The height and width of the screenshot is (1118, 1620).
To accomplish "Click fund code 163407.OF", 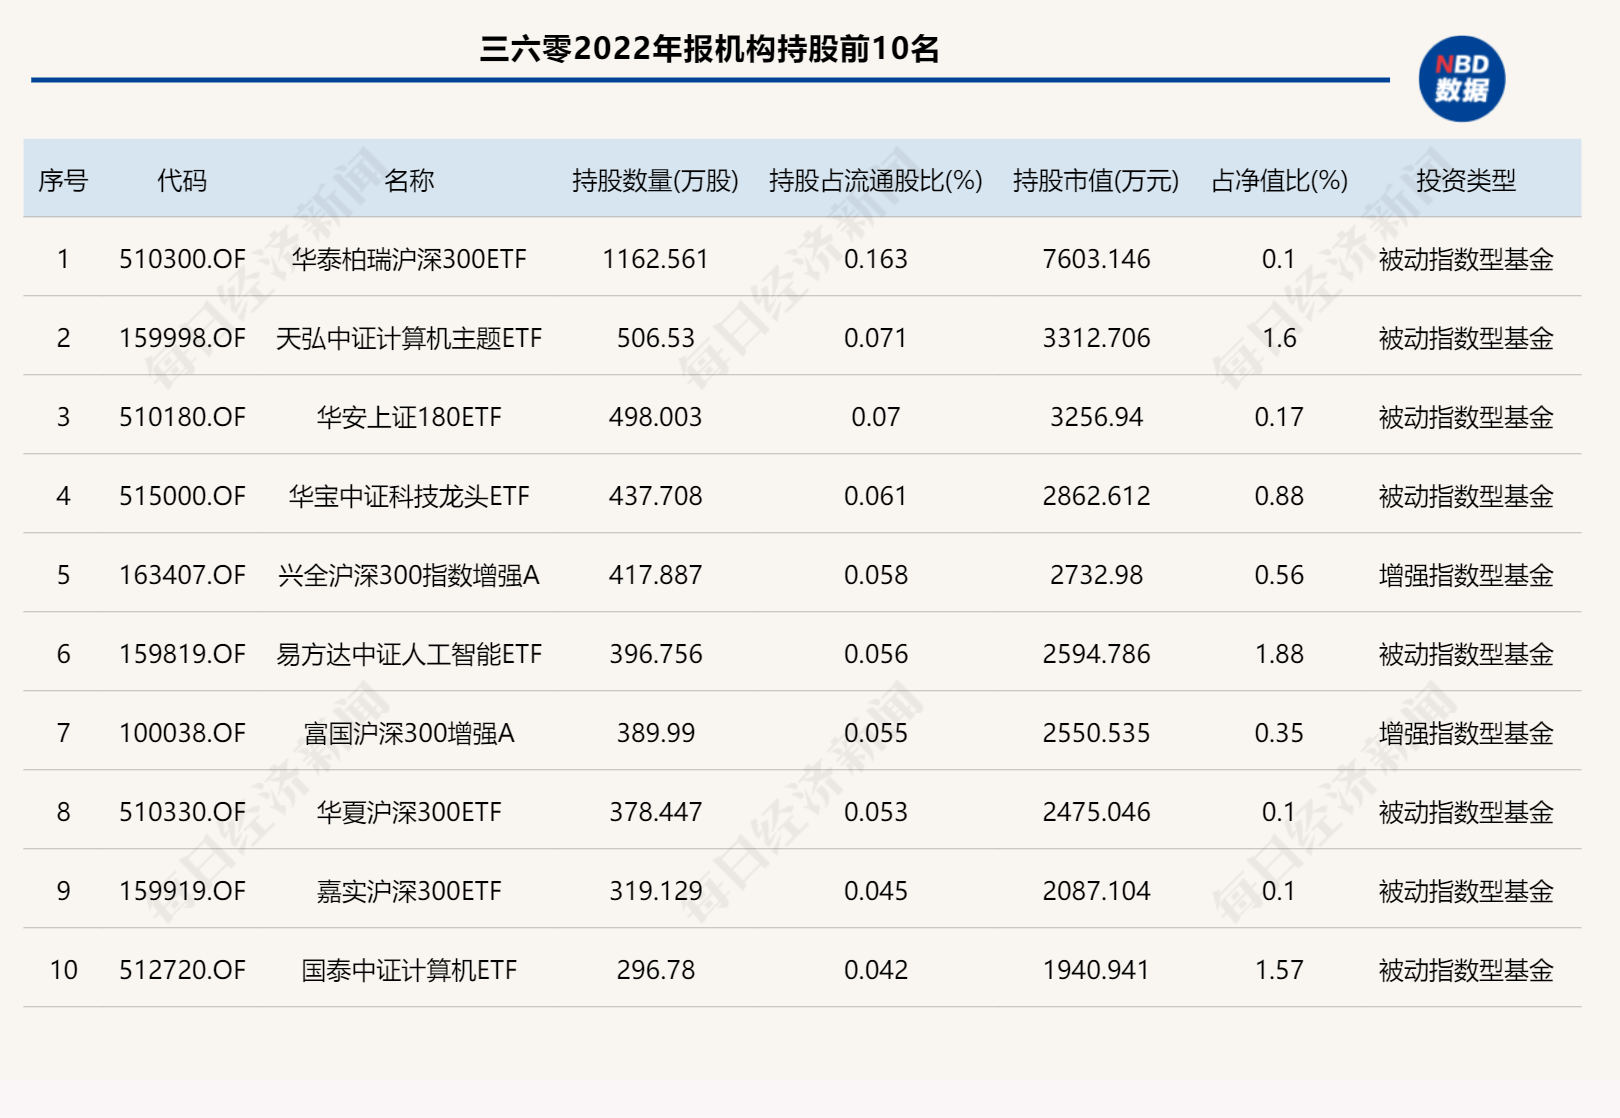I will click(182, 576).
